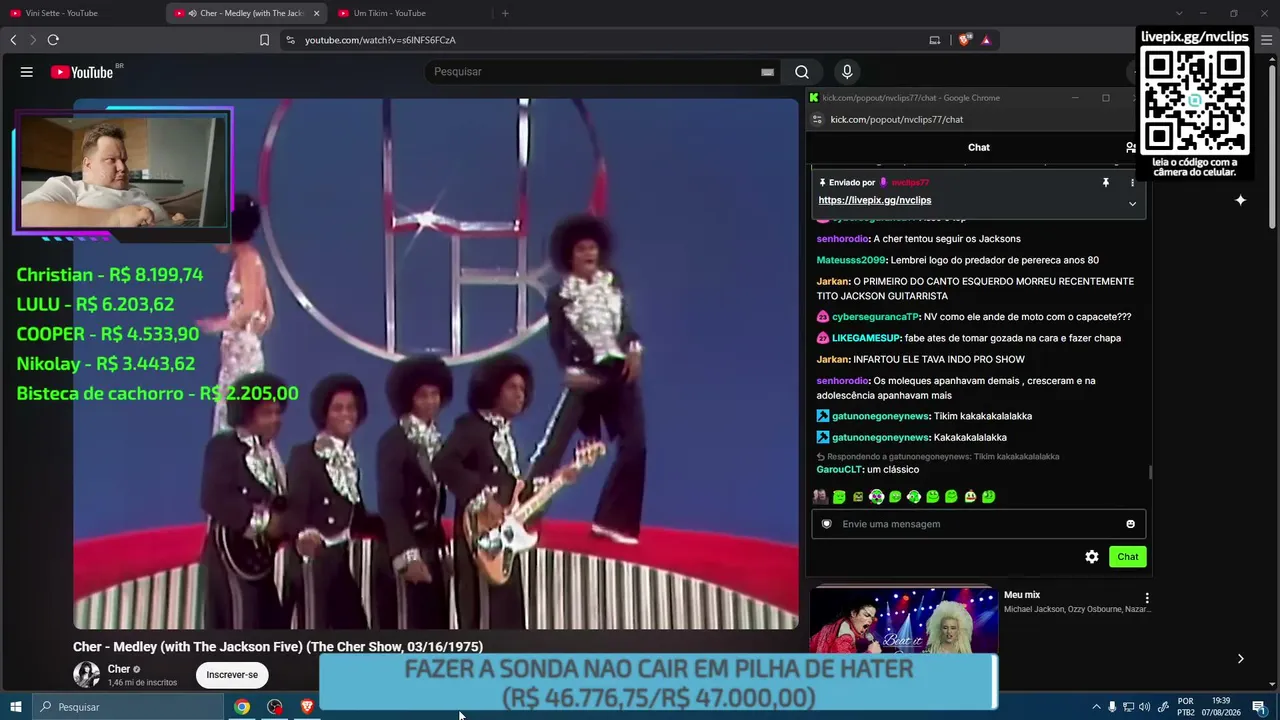Image resolution: width=1280 pixels, height=720 pixels.
Task: Open the Windows Start menu
Action: (16, 707)
